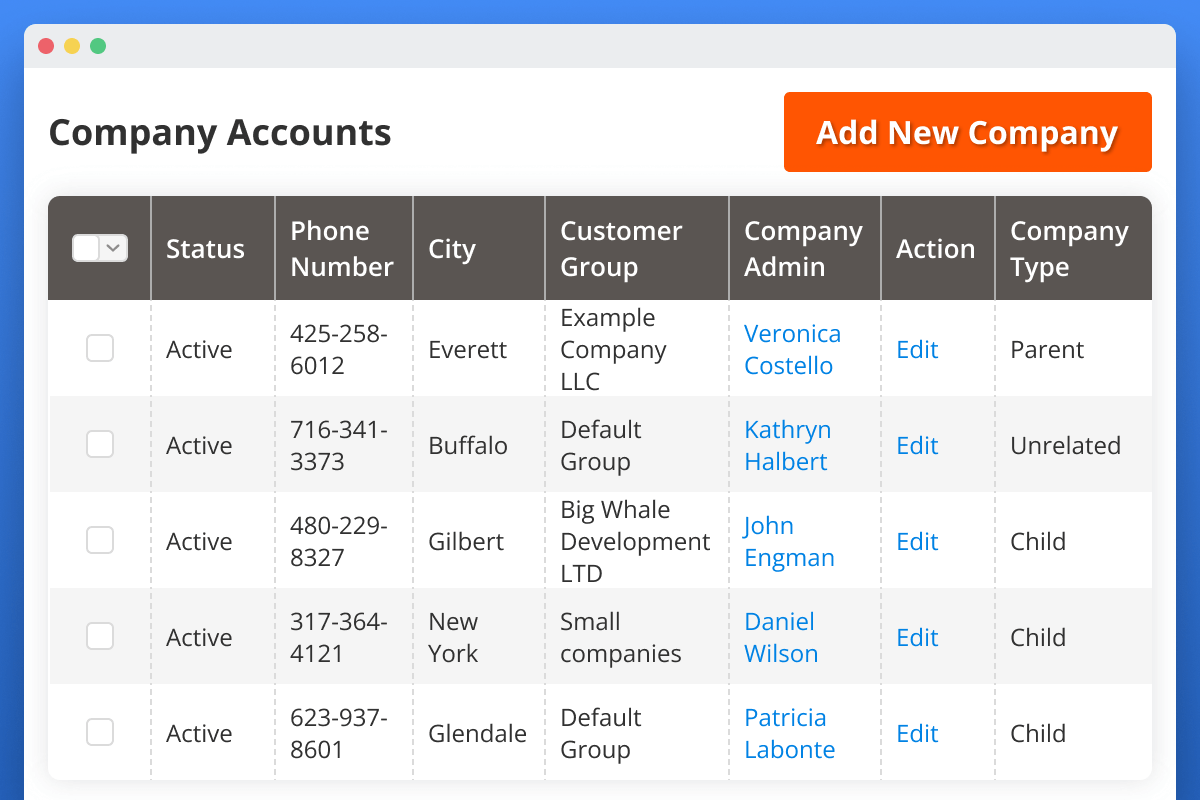Image resolution: width=1200 pixels, height=800 pixels.
Task: Edit the Example Company LLC row
Action: click(917, 349)
